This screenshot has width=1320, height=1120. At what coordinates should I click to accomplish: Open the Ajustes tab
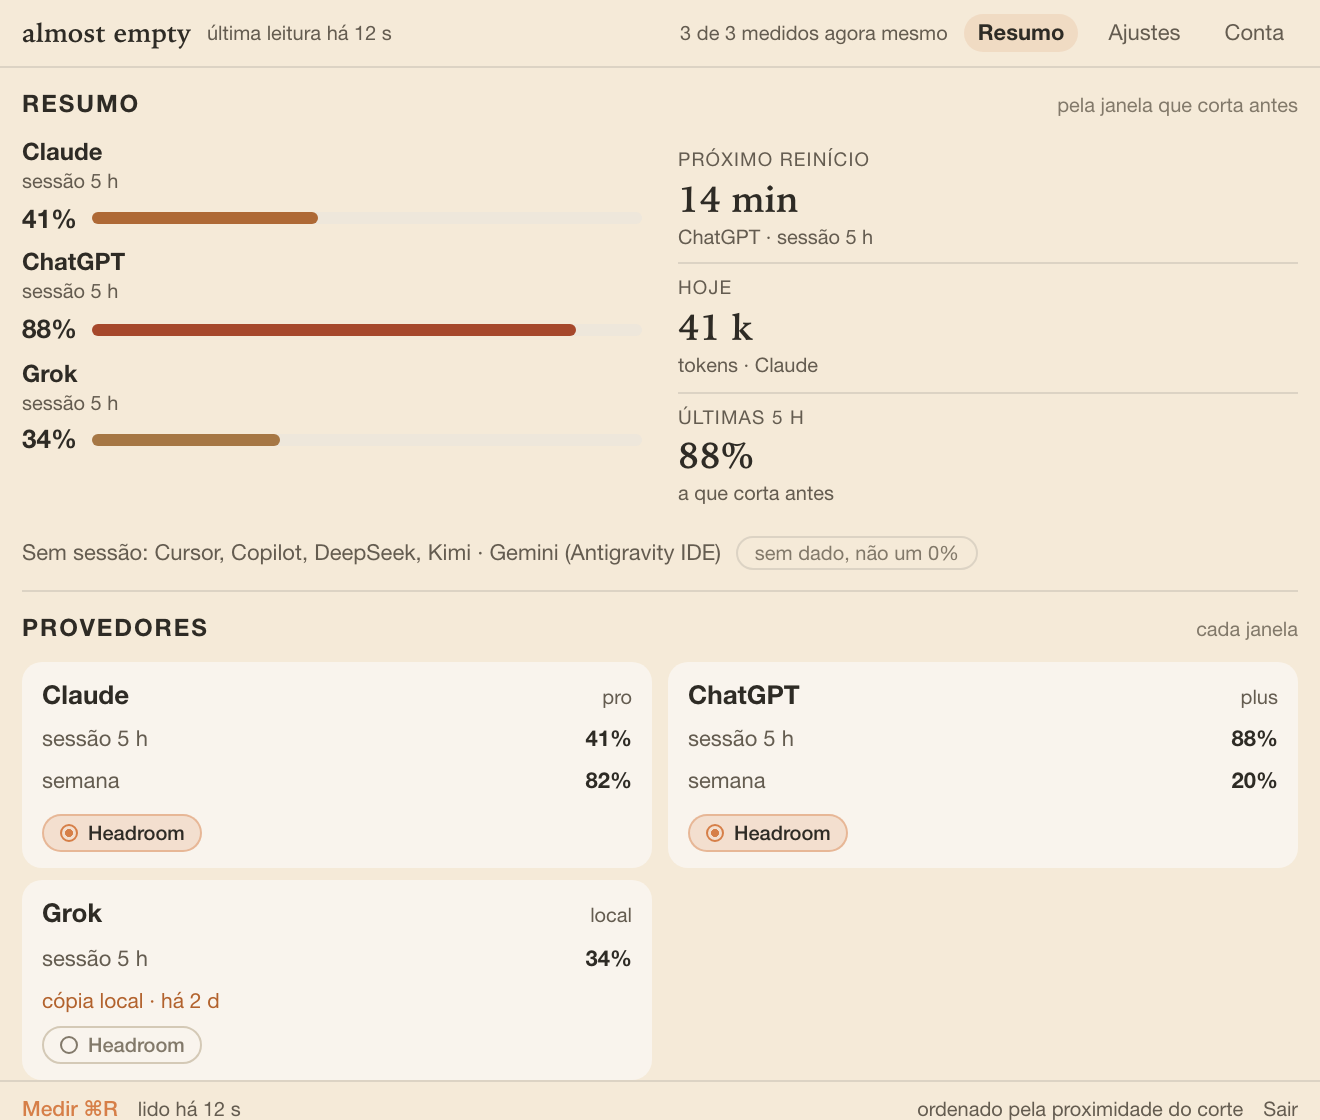[1144, 33]
